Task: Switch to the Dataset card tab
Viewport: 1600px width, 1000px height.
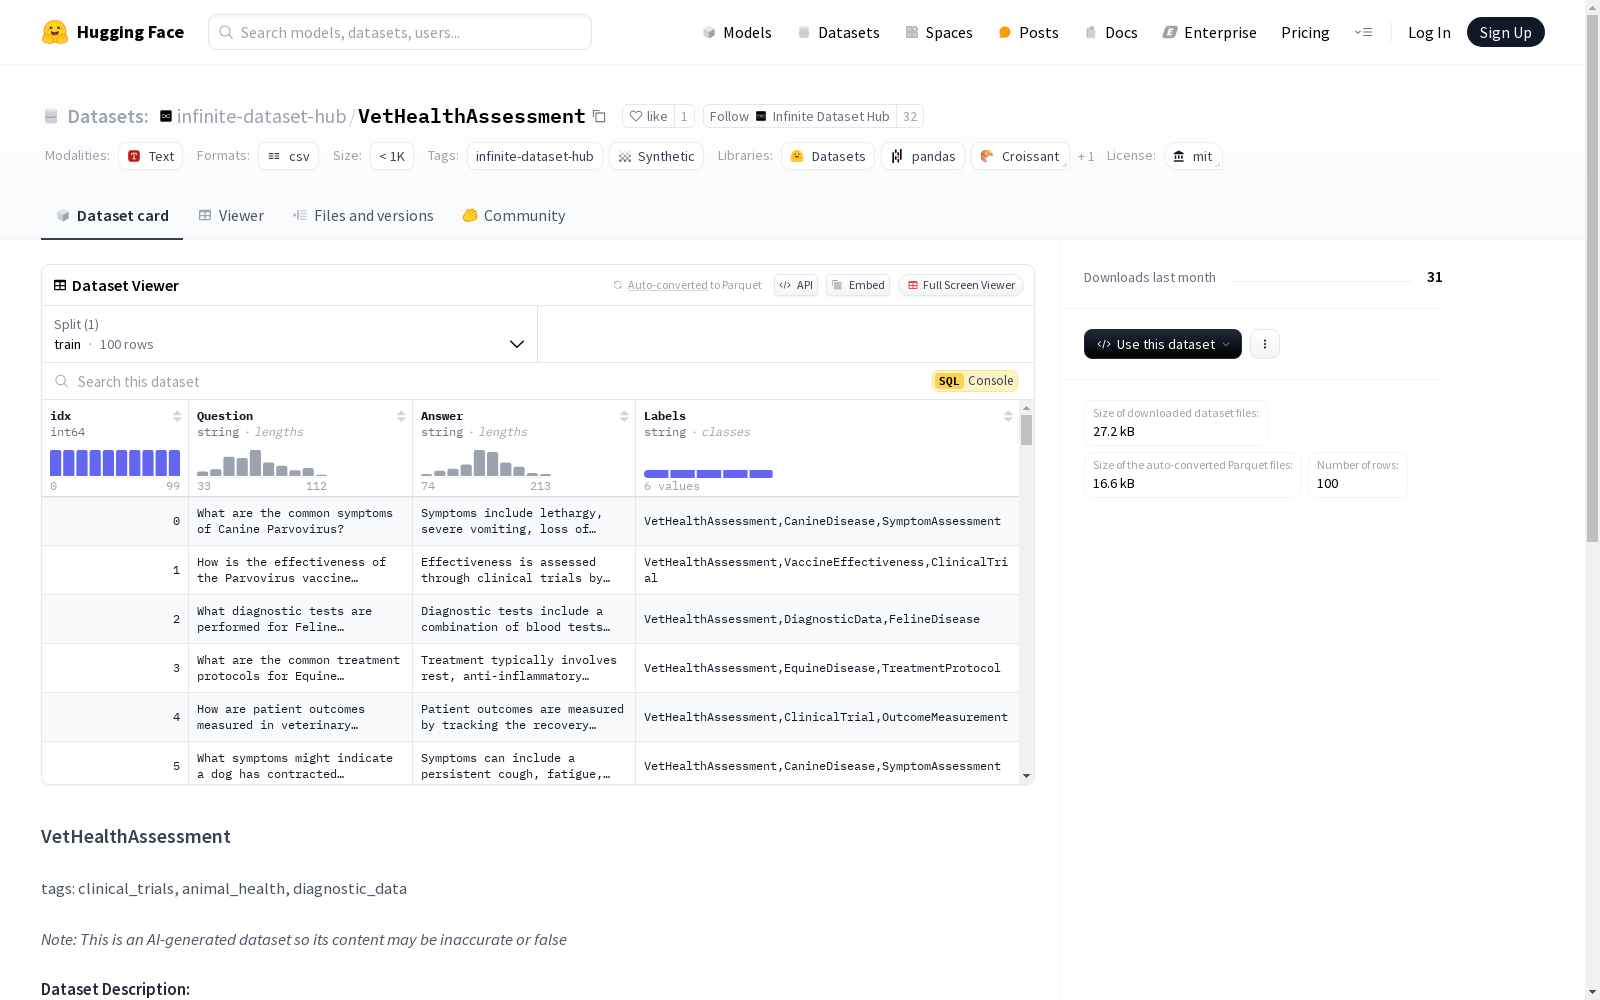Action: pos(112,216)
